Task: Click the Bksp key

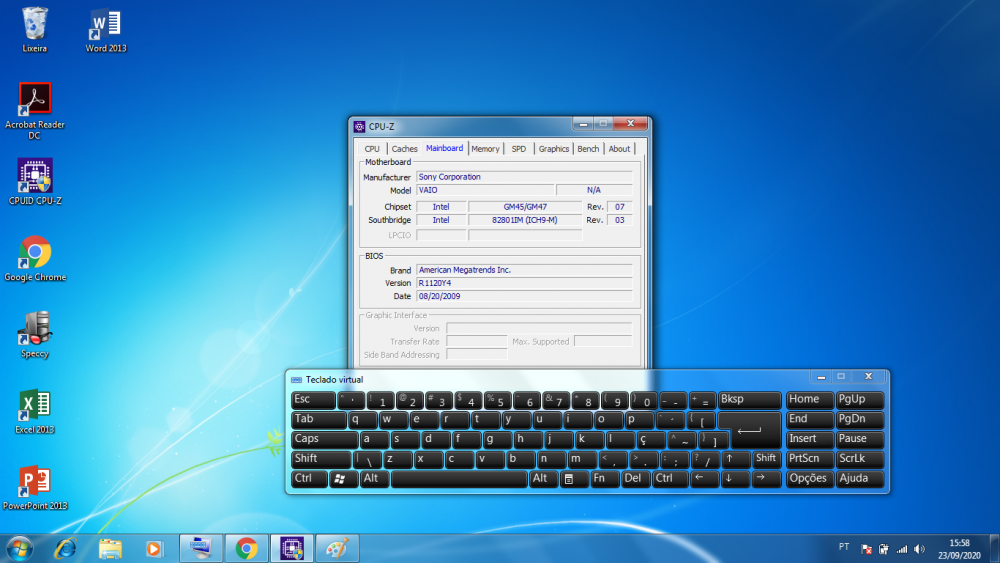Action: 749,400
